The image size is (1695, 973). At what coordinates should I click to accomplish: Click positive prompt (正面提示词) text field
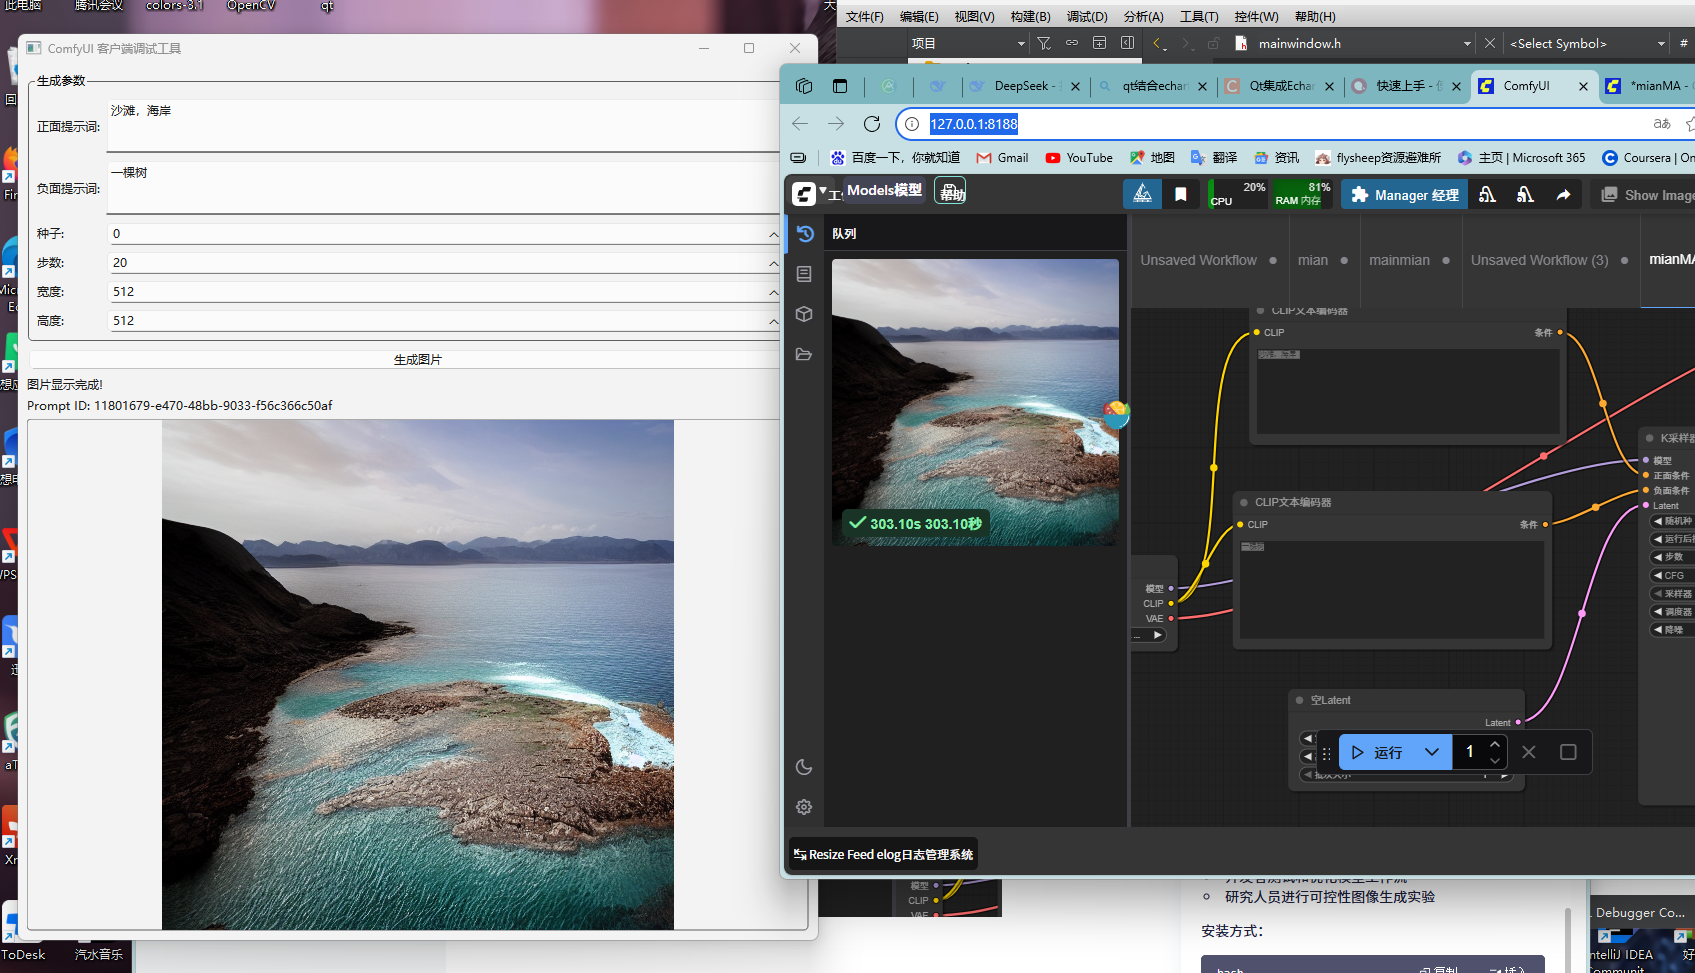(x=444, y=126)
